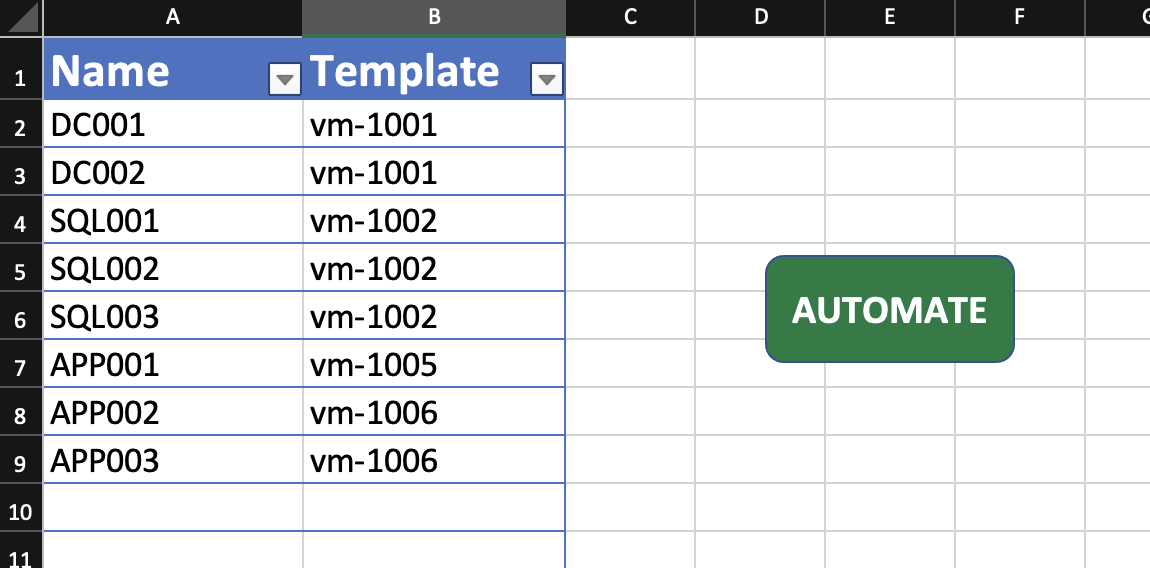This screenshot has width=1150, height=568.
Task: Select column A header
Action: point(172,18)
